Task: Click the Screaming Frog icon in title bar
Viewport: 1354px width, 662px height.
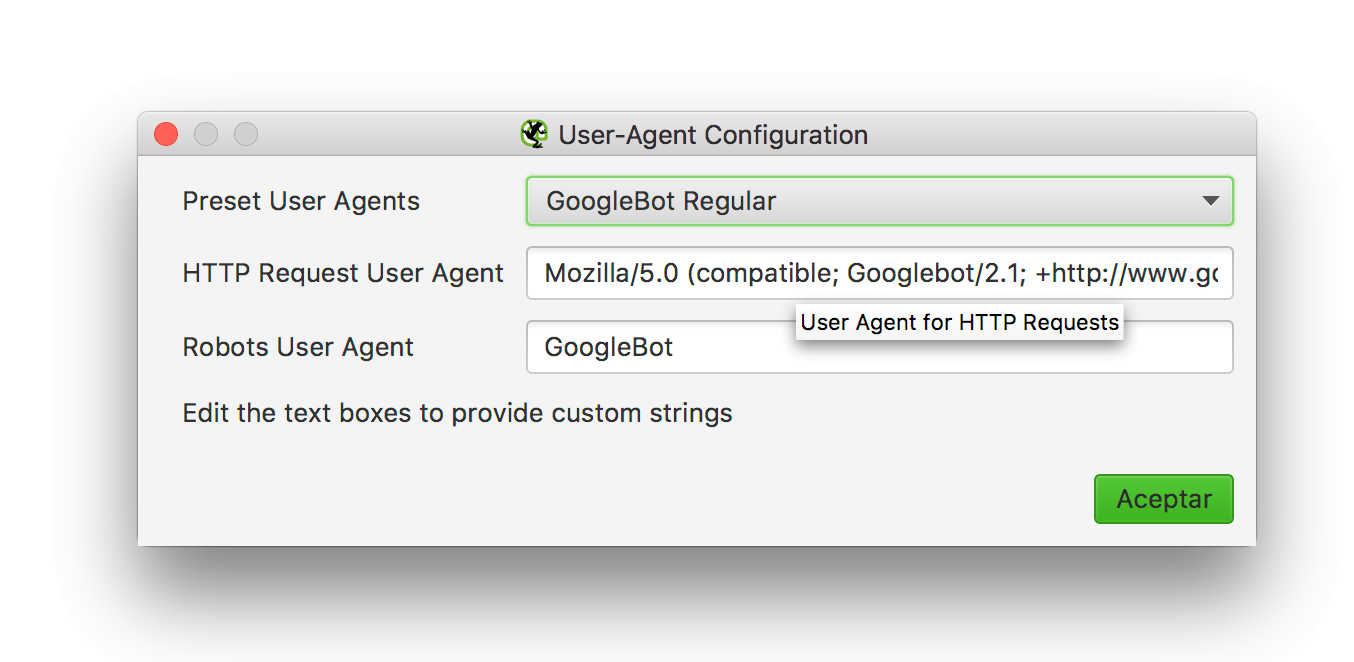Action: pyautogui.click(x=534, y=134)
